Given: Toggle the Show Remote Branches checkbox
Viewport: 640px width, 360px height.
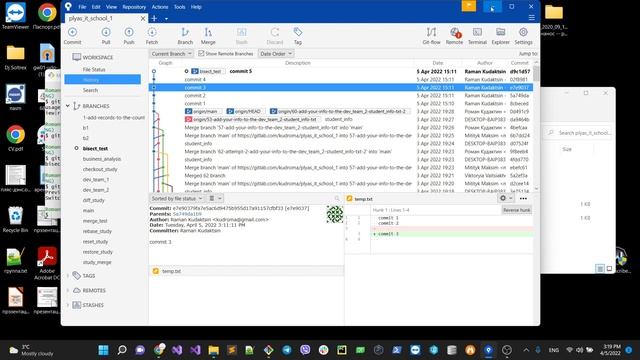Looking at the screenshot, I should tap(201, 53).
